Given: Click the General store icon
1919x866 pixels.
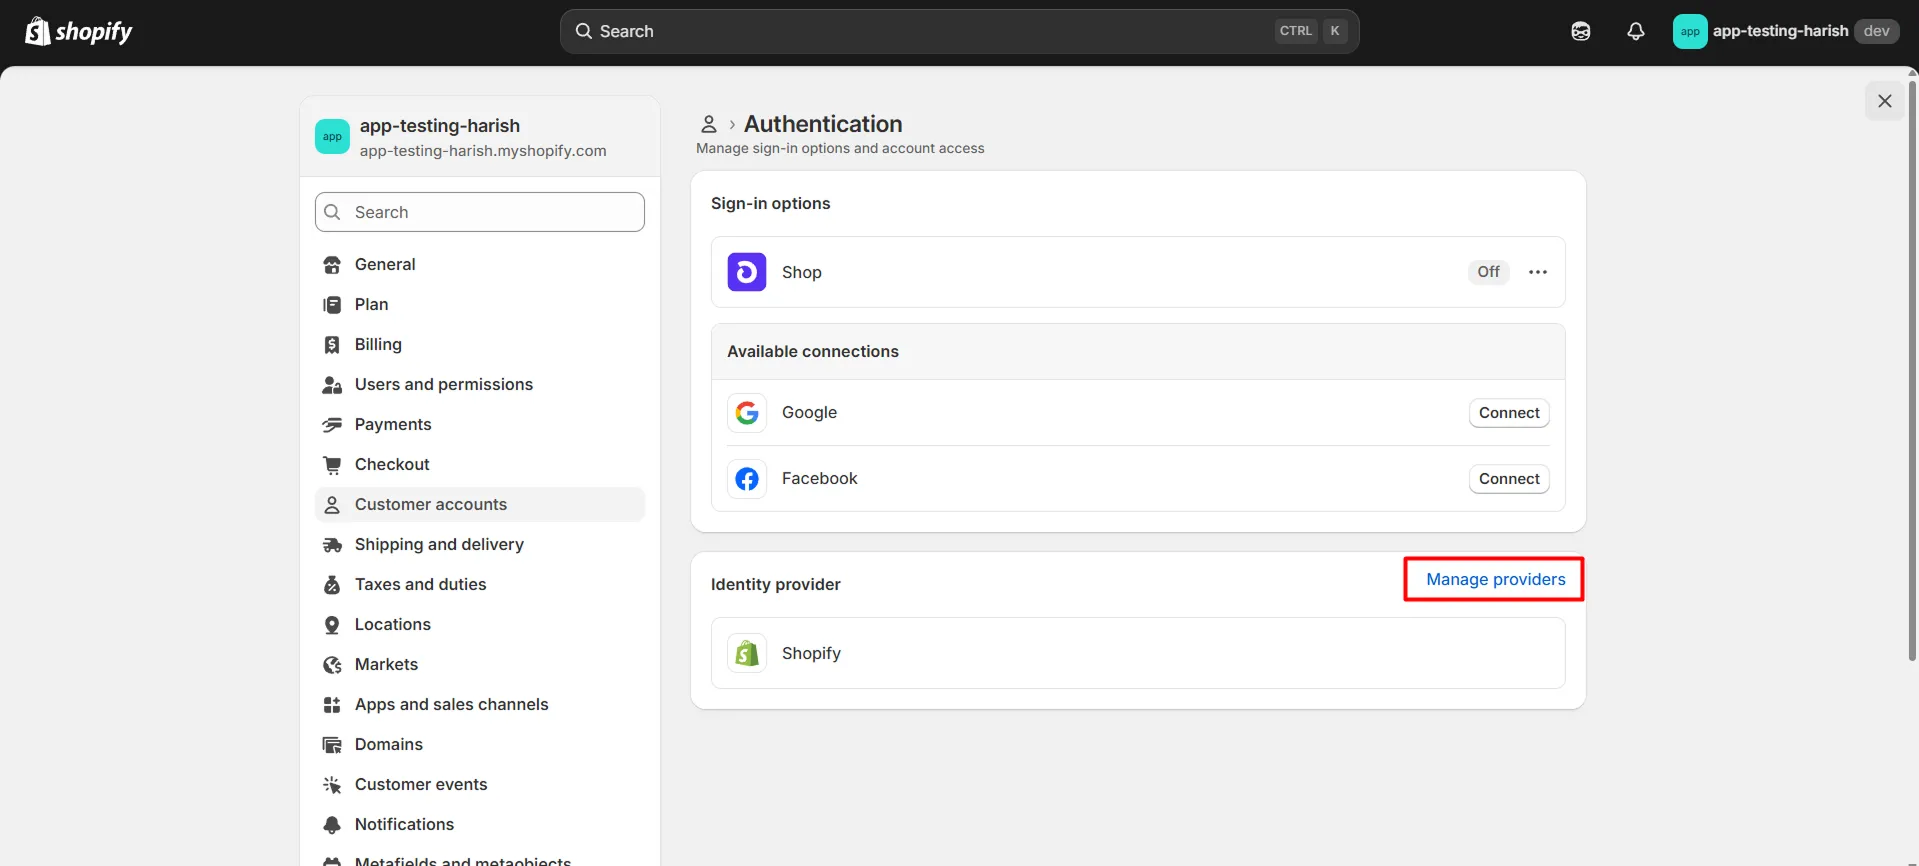Looking at the screenshot, I should pyautogui.click(x=332, y=265).
